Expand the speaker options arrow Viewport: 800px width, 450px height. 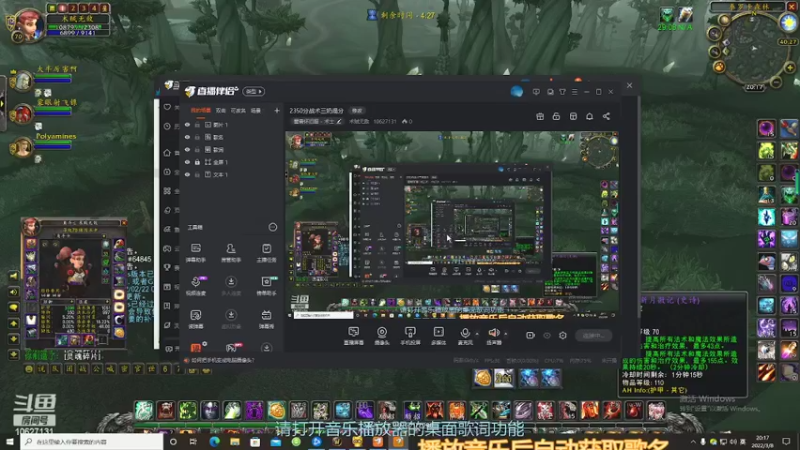(506, 334)
